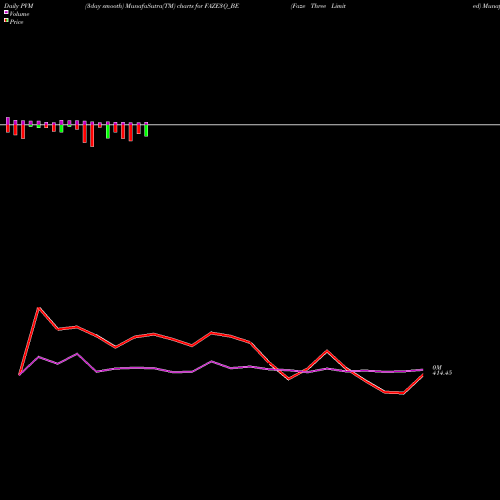Click the 0M volume value label
This screenshot has width=500, height=500.
(x=437, y=368)
